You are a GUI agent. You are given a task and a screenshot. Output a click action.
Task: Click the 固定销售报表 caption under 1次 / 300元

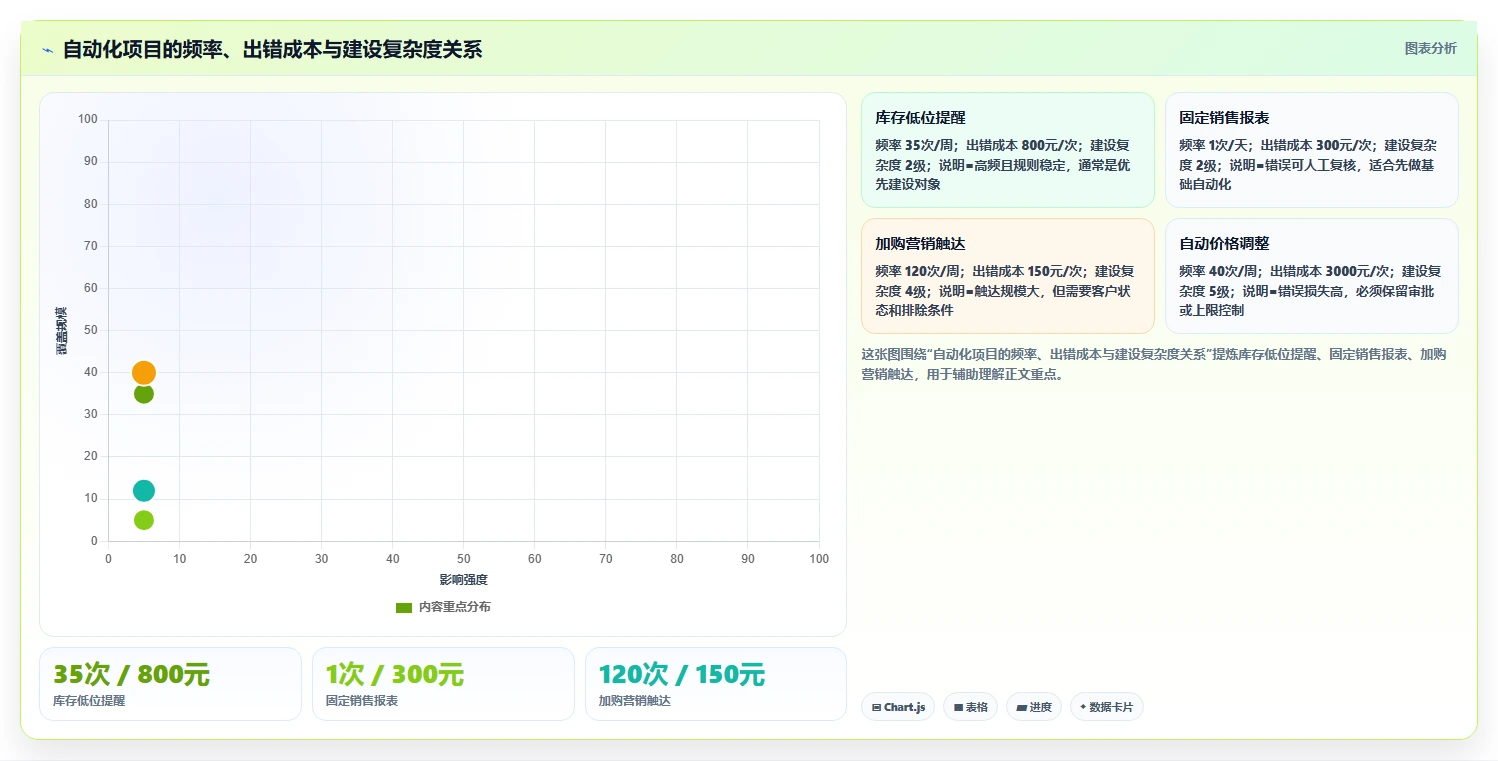(362, 701)
